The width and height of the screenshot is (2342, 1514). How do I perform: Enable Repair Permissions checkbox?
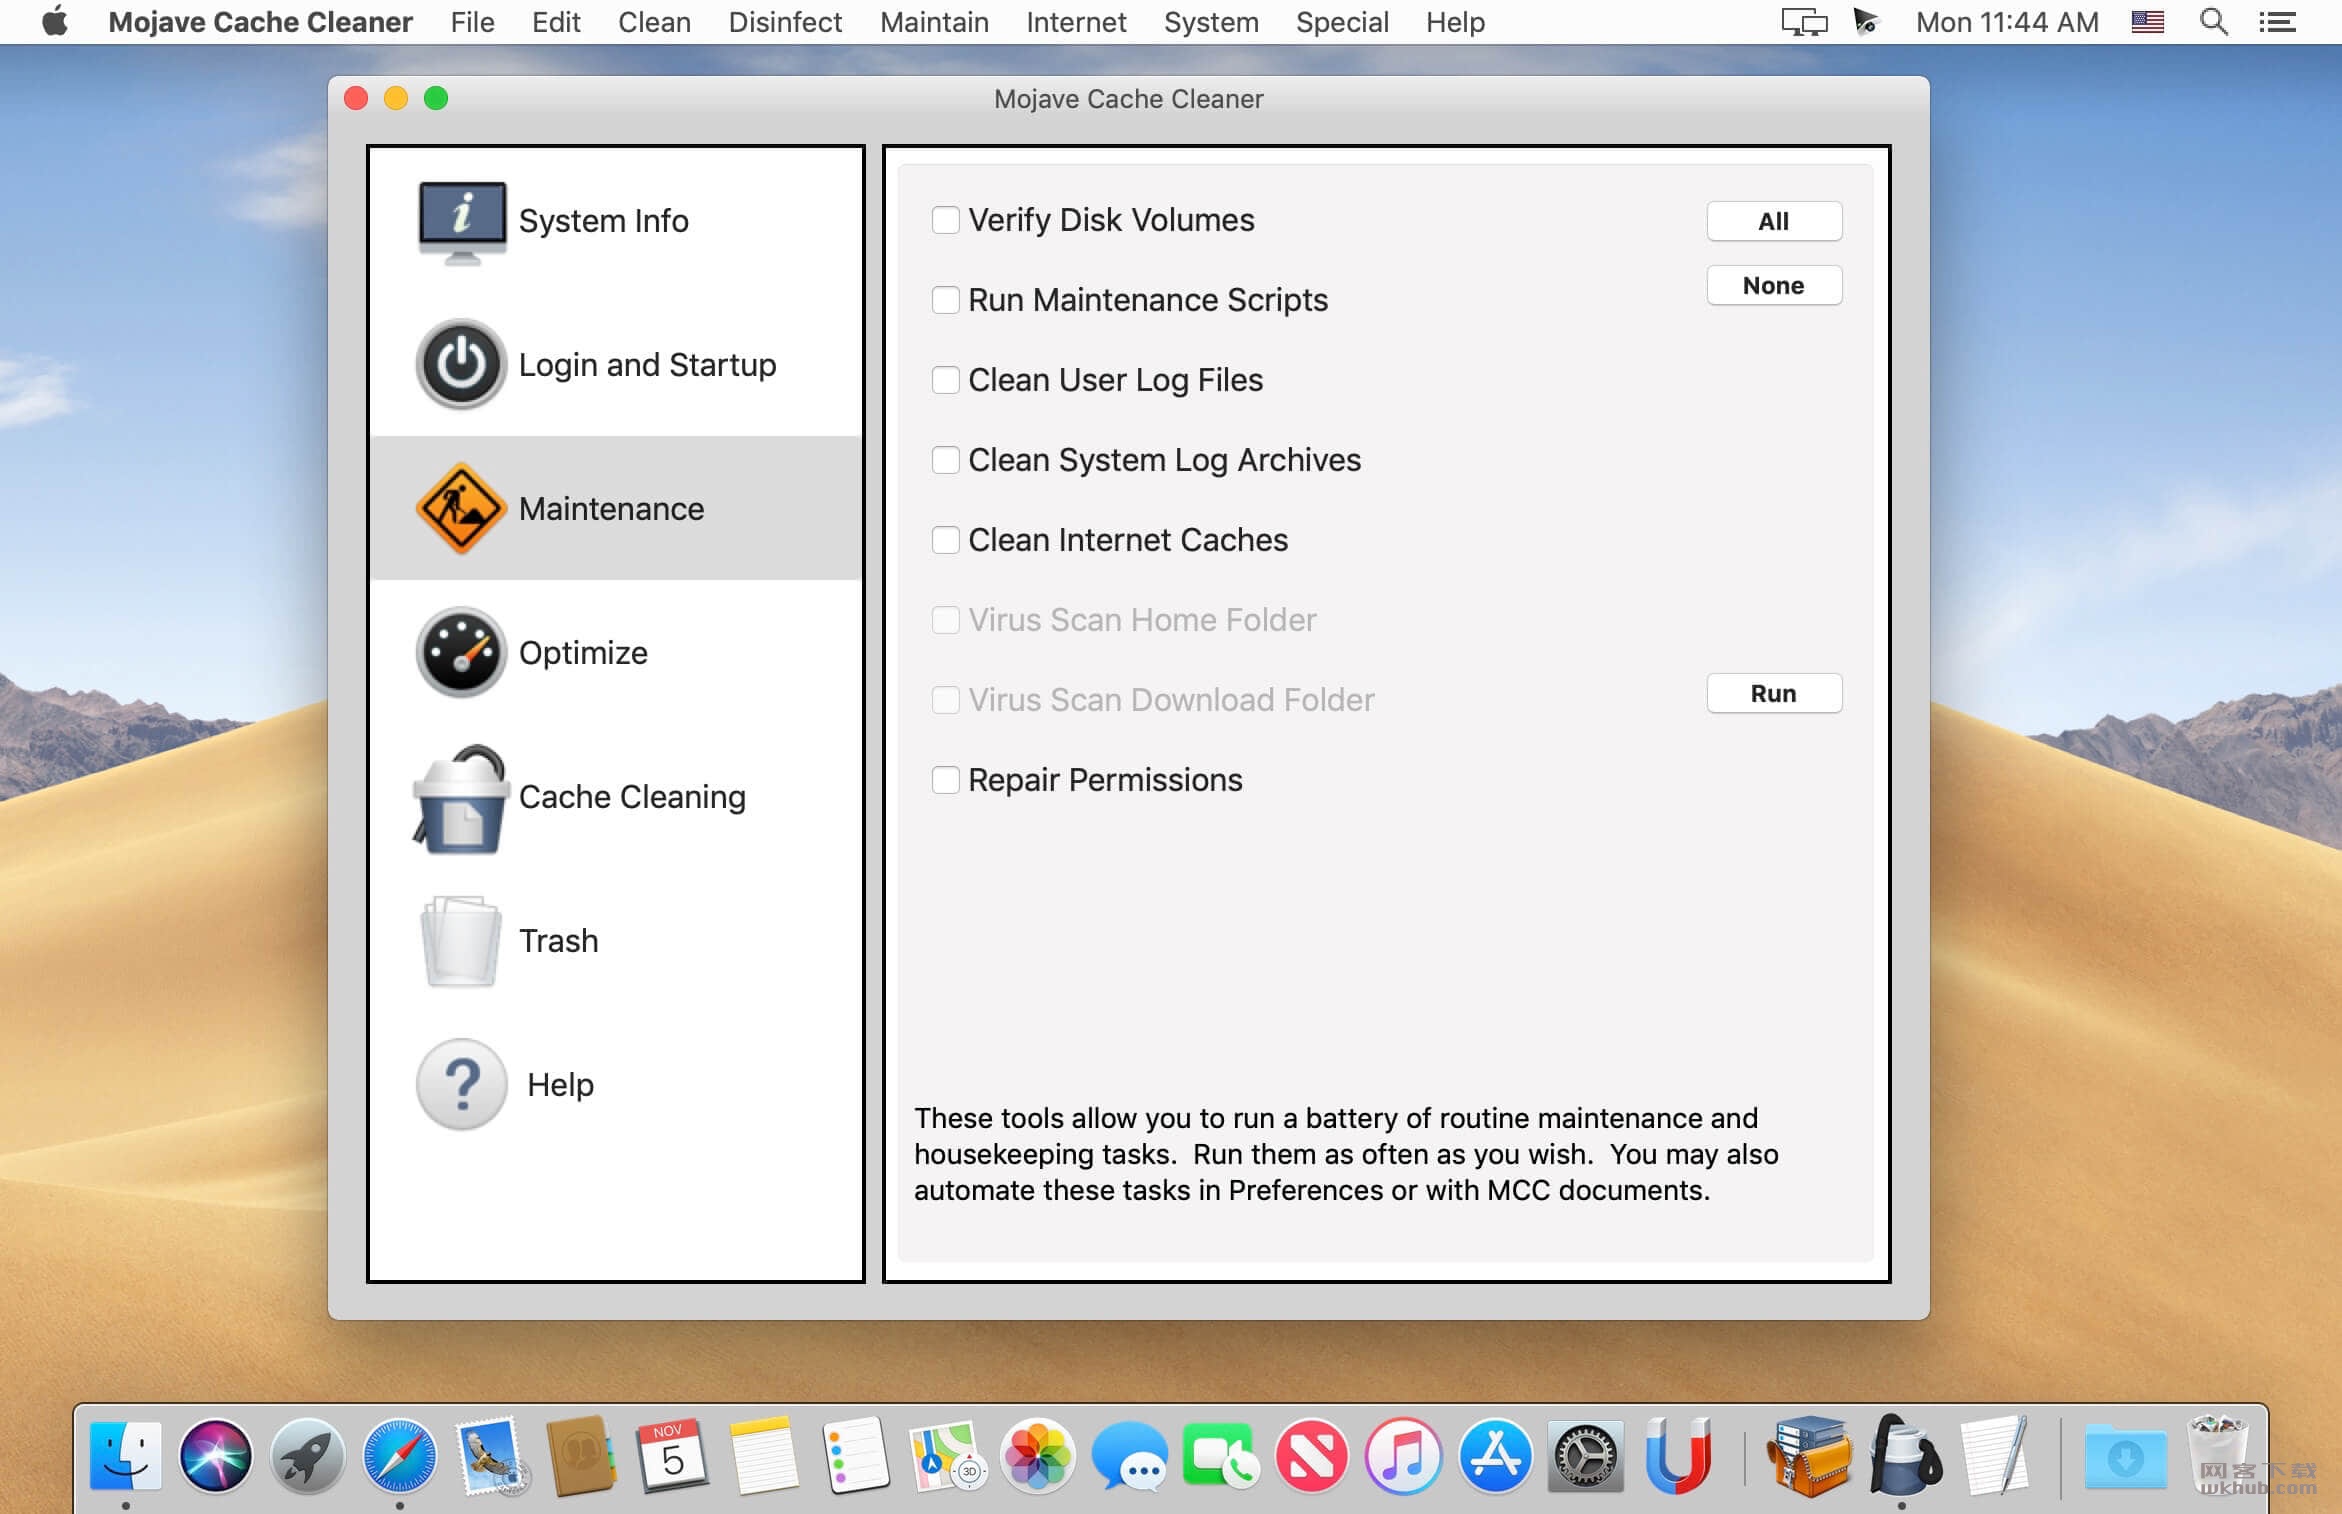pyautogui.click(x=945, y=780)
